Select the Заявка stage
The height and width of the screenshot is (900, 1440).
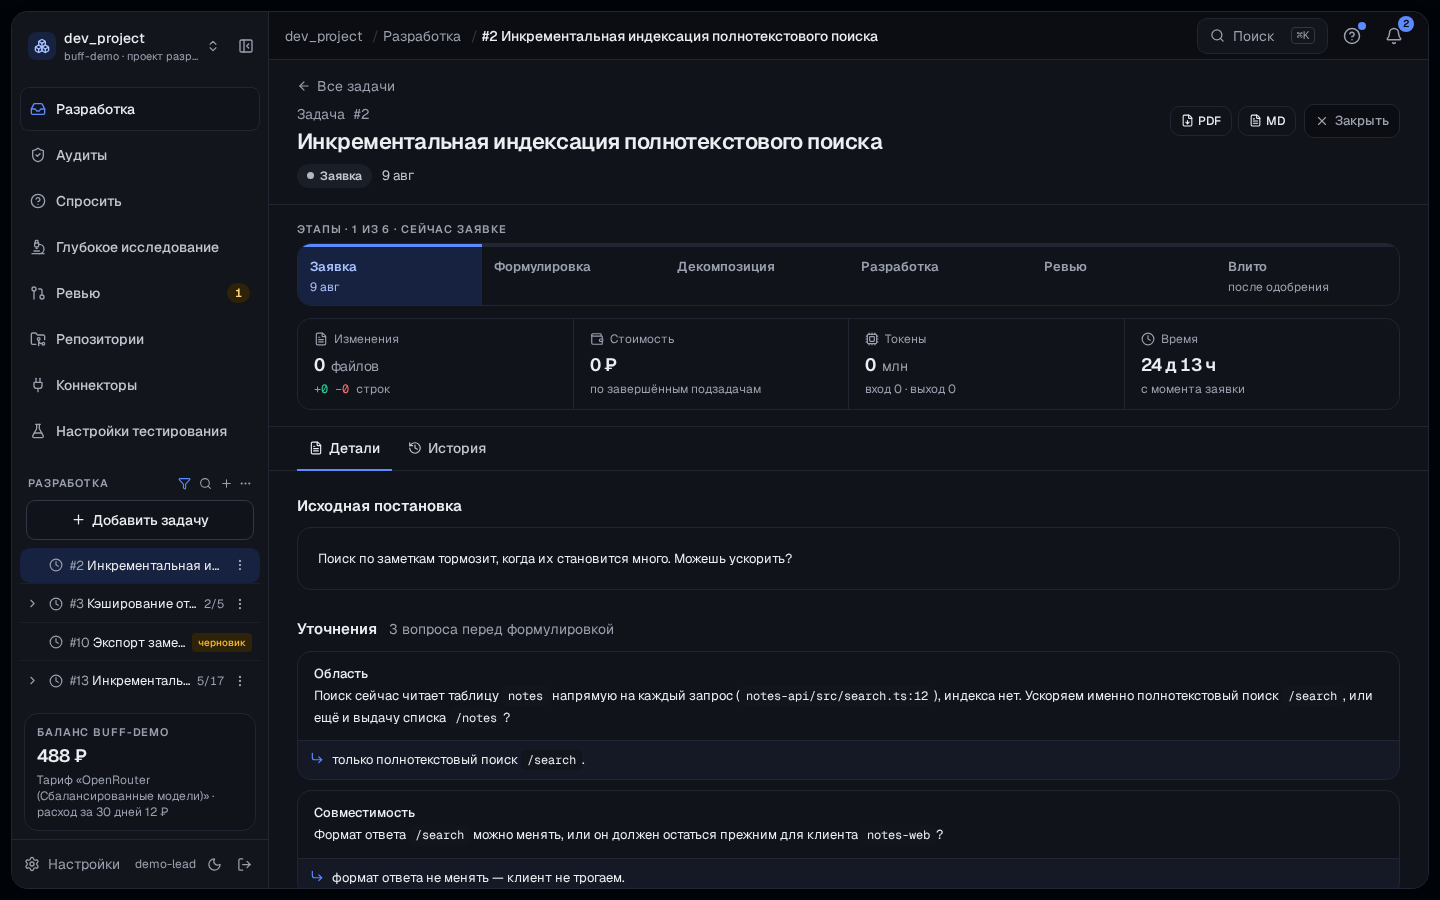pyautogui.click(x=390, y=276)
